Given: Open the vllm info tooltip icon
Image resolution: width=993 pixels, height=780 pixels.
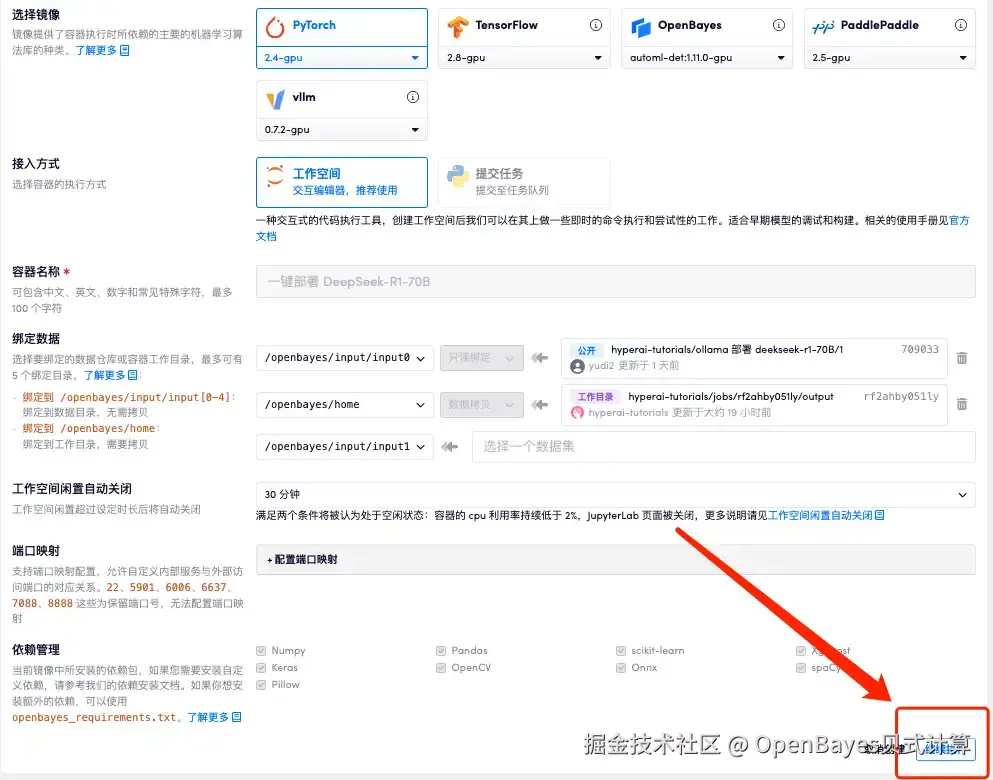Looking at the screenshot, I should tap(413, 97).
